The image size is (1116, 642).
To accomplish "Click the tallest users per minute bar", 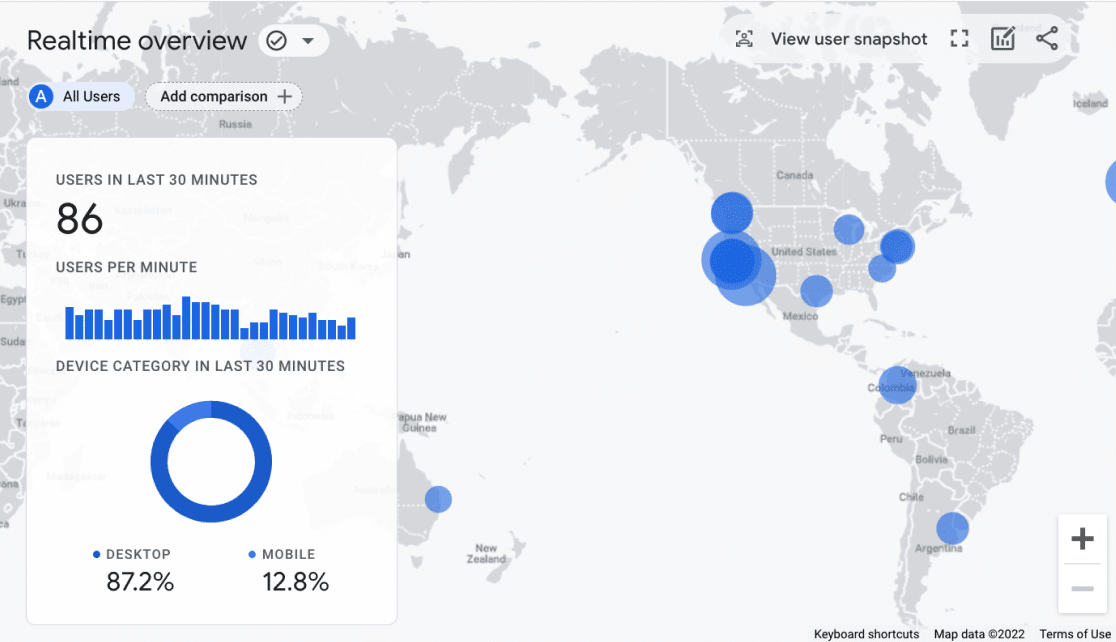I will 186,319.
